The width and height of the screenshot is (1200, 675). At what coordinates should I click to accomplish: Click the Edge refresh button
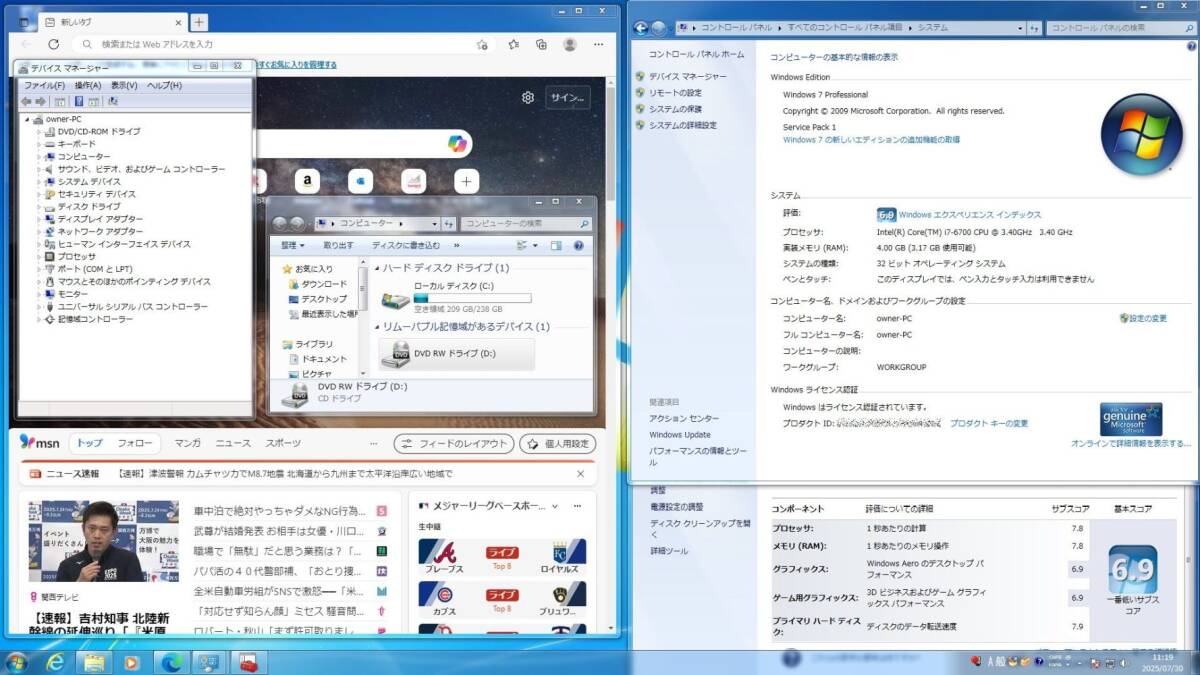click(x=54, y=44)
